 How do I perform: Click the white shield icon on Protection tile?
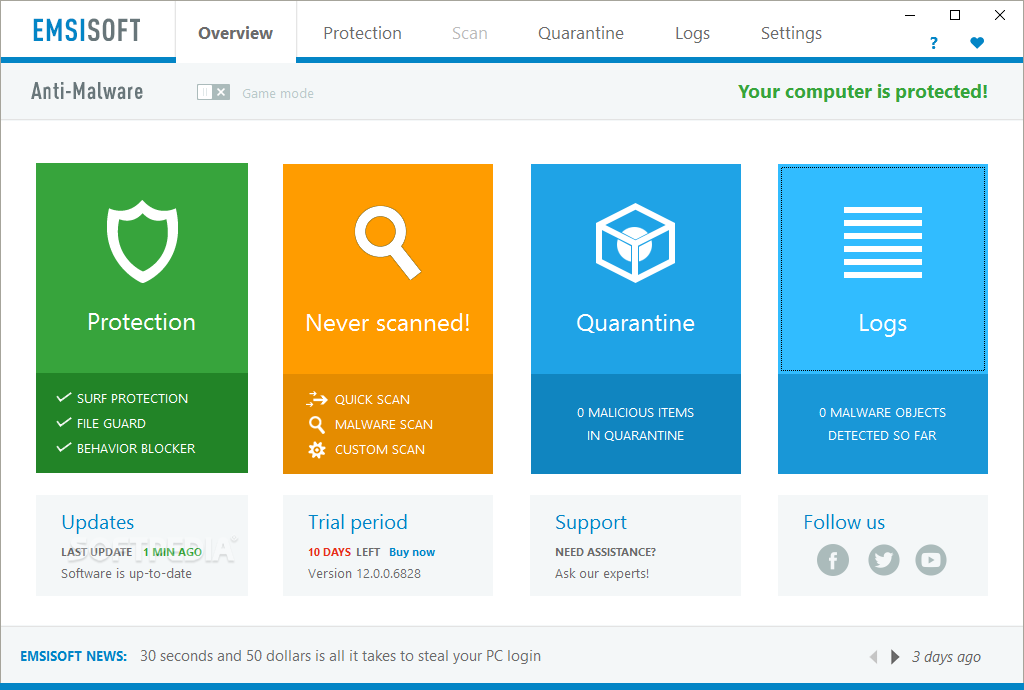point(142,241)
